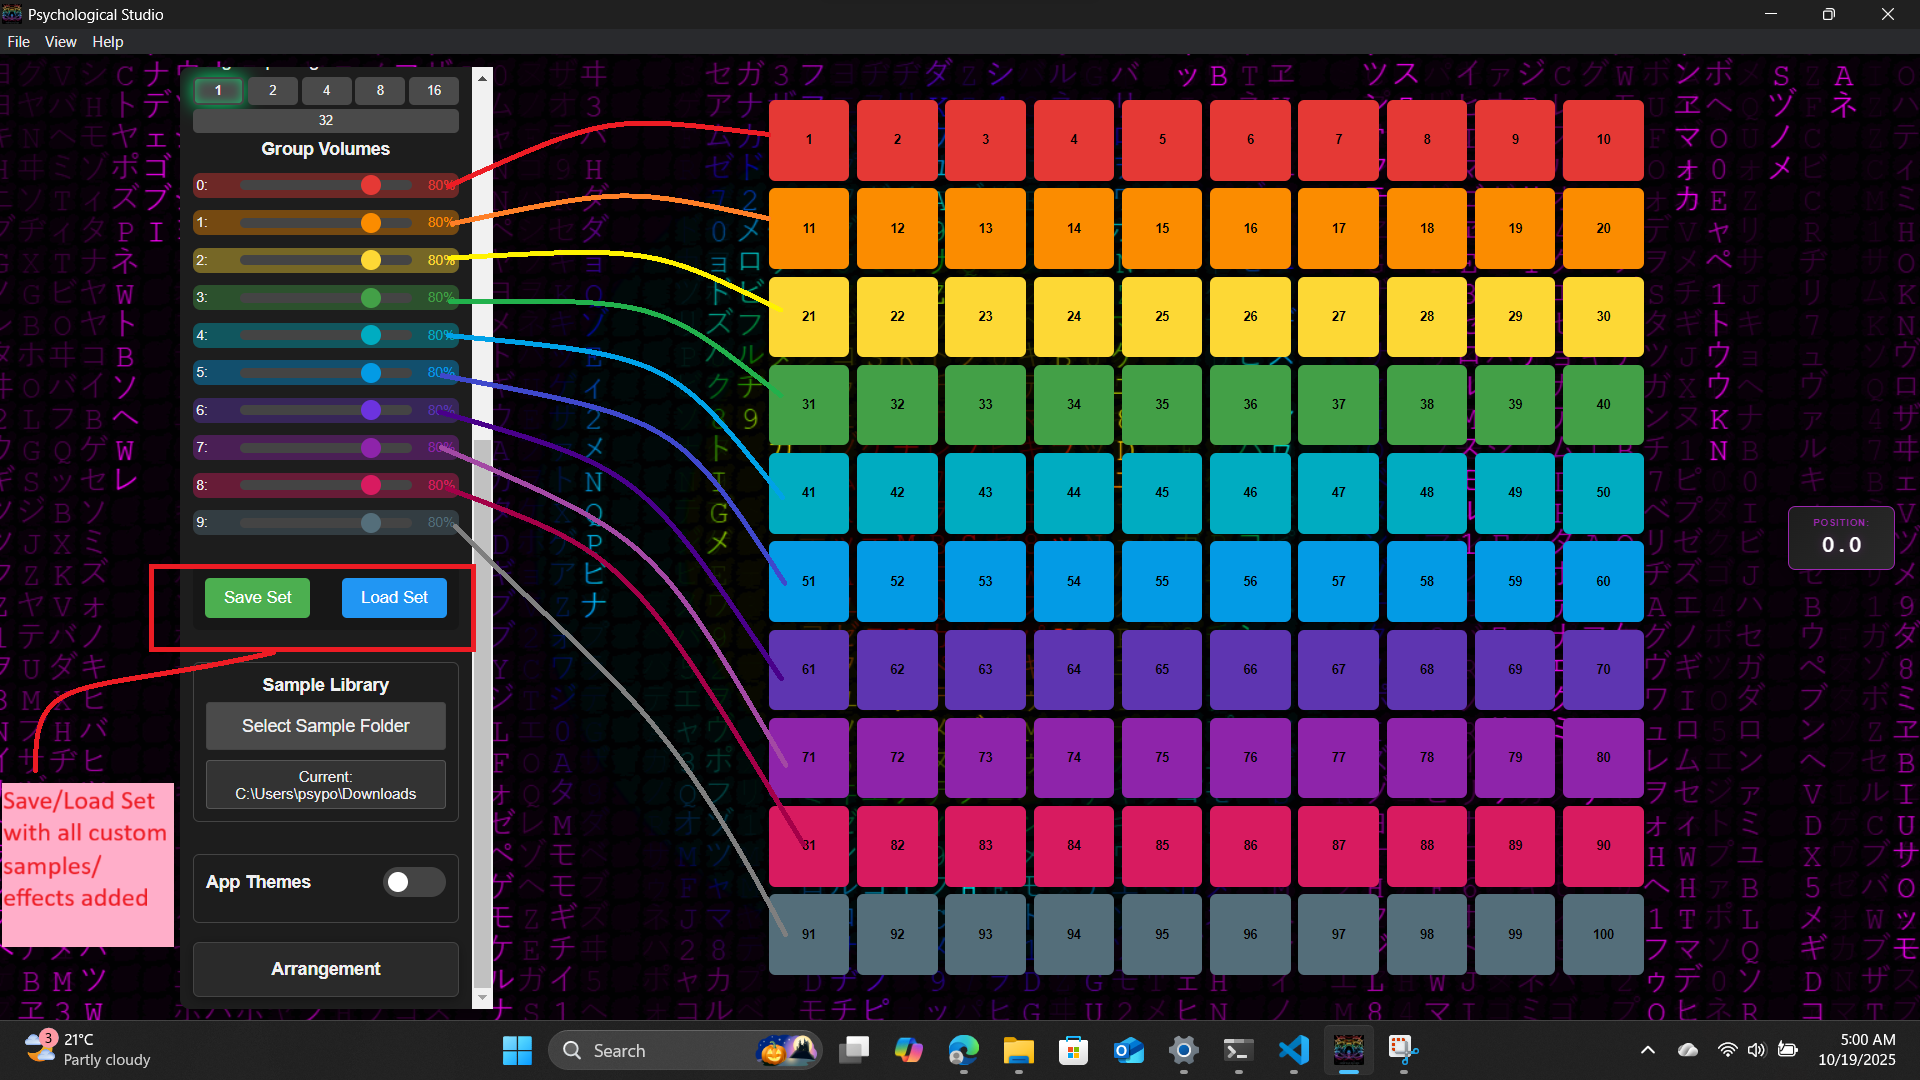Expand the Arrangement section
The width and height of the screenshot is (1920, 1080).
pyautogui.click(x=326, y=969)
